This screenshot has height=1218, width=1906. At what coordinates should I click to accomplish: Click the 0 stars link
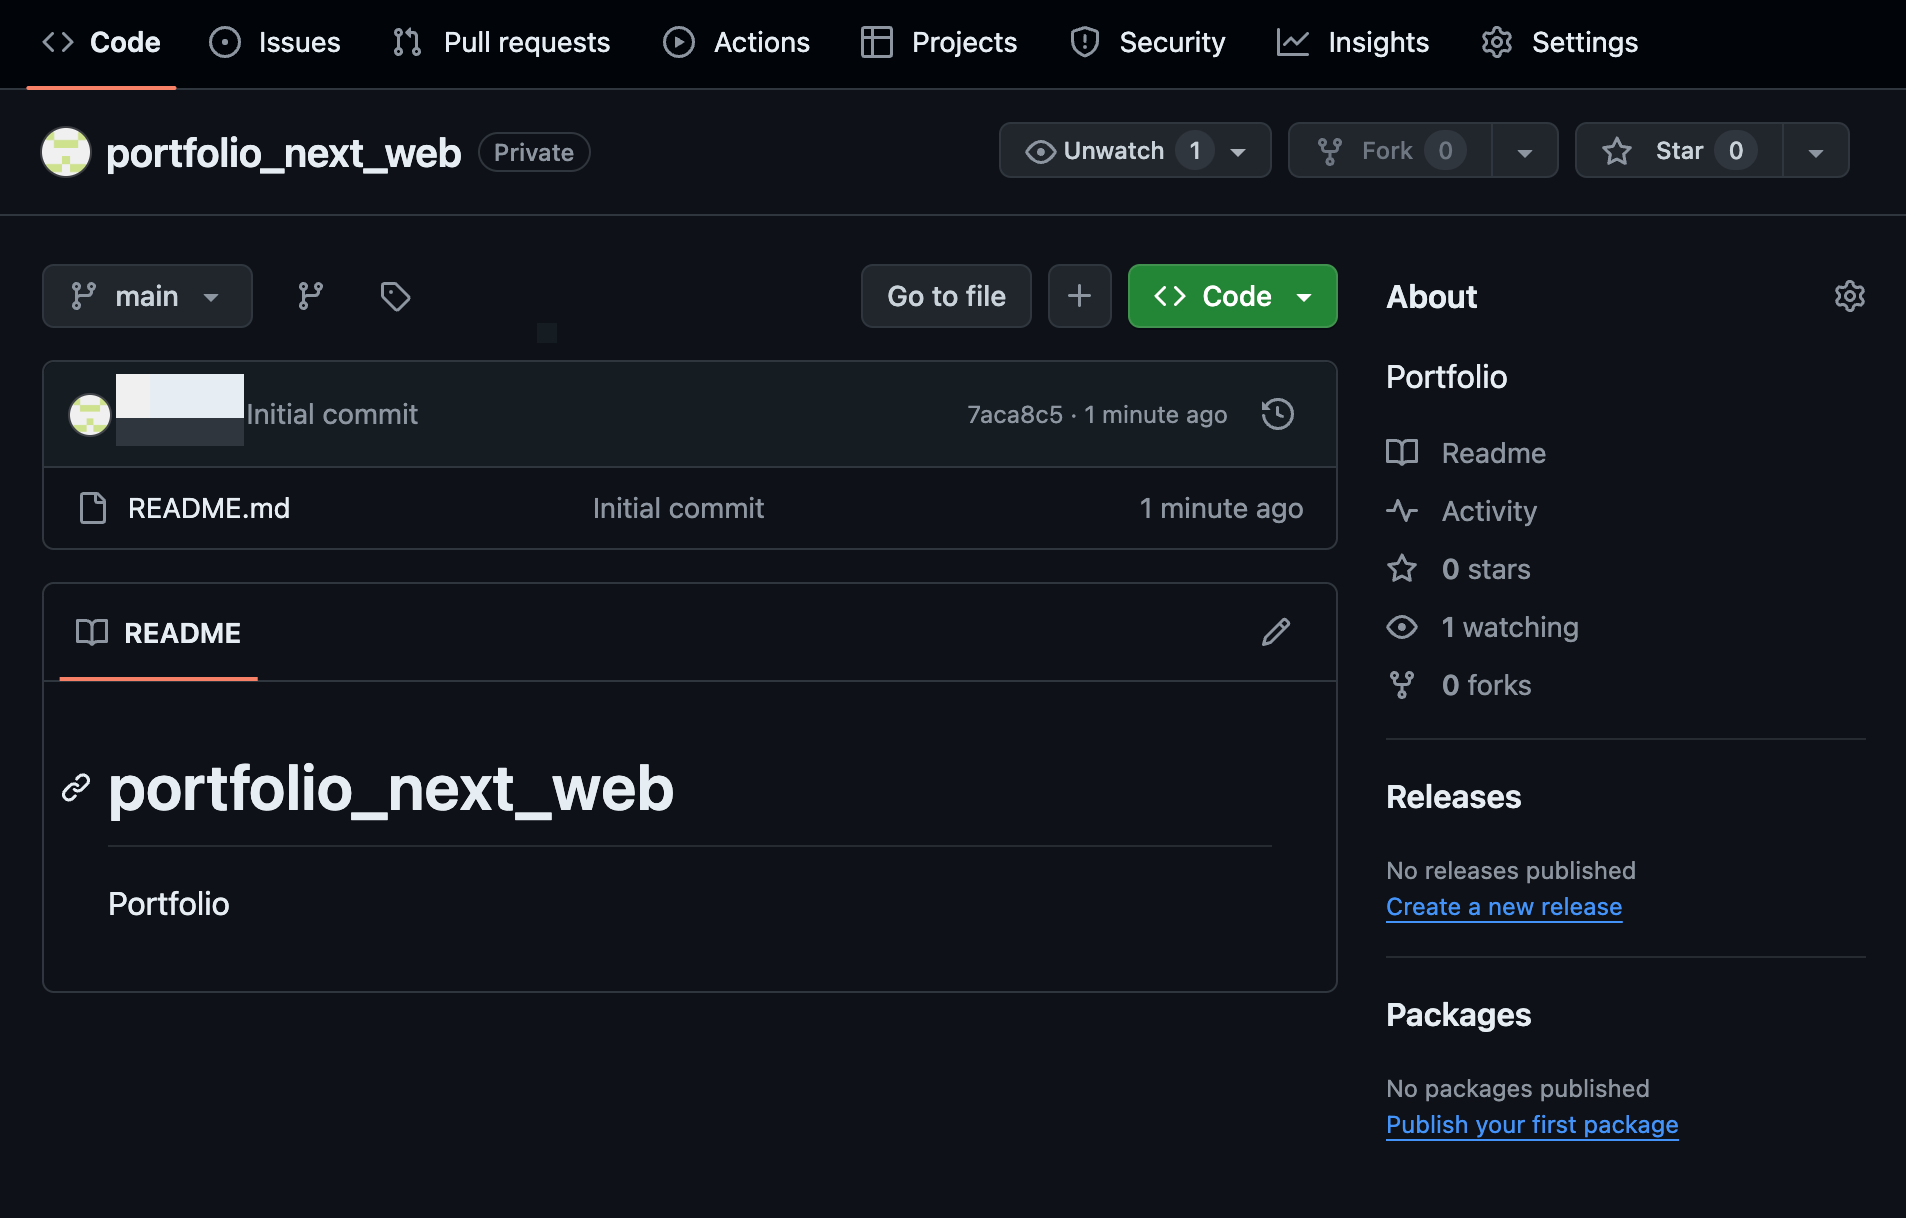coord(1458,569)
